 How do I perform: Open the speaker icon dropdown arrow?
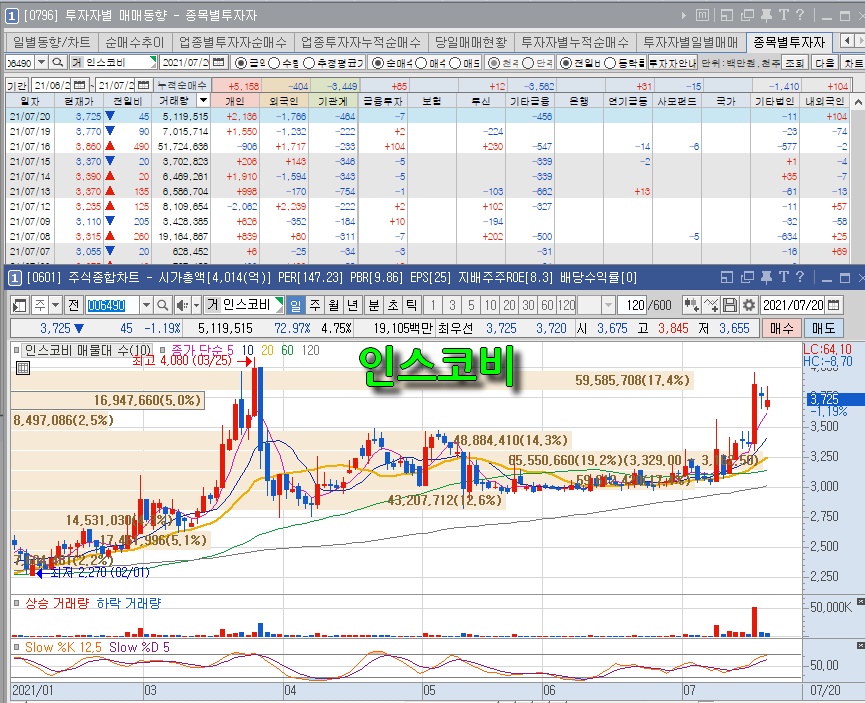point(196,305)
